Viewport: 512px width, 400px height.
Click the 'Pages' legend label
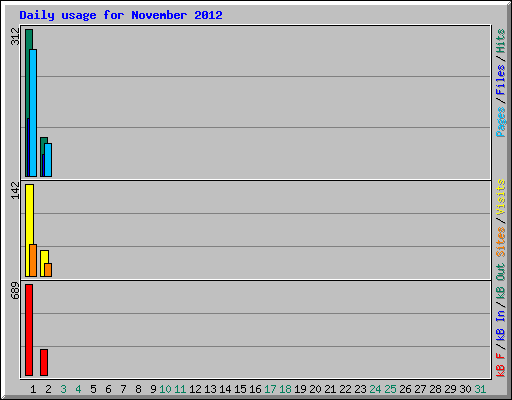click(x=501, y=122)
